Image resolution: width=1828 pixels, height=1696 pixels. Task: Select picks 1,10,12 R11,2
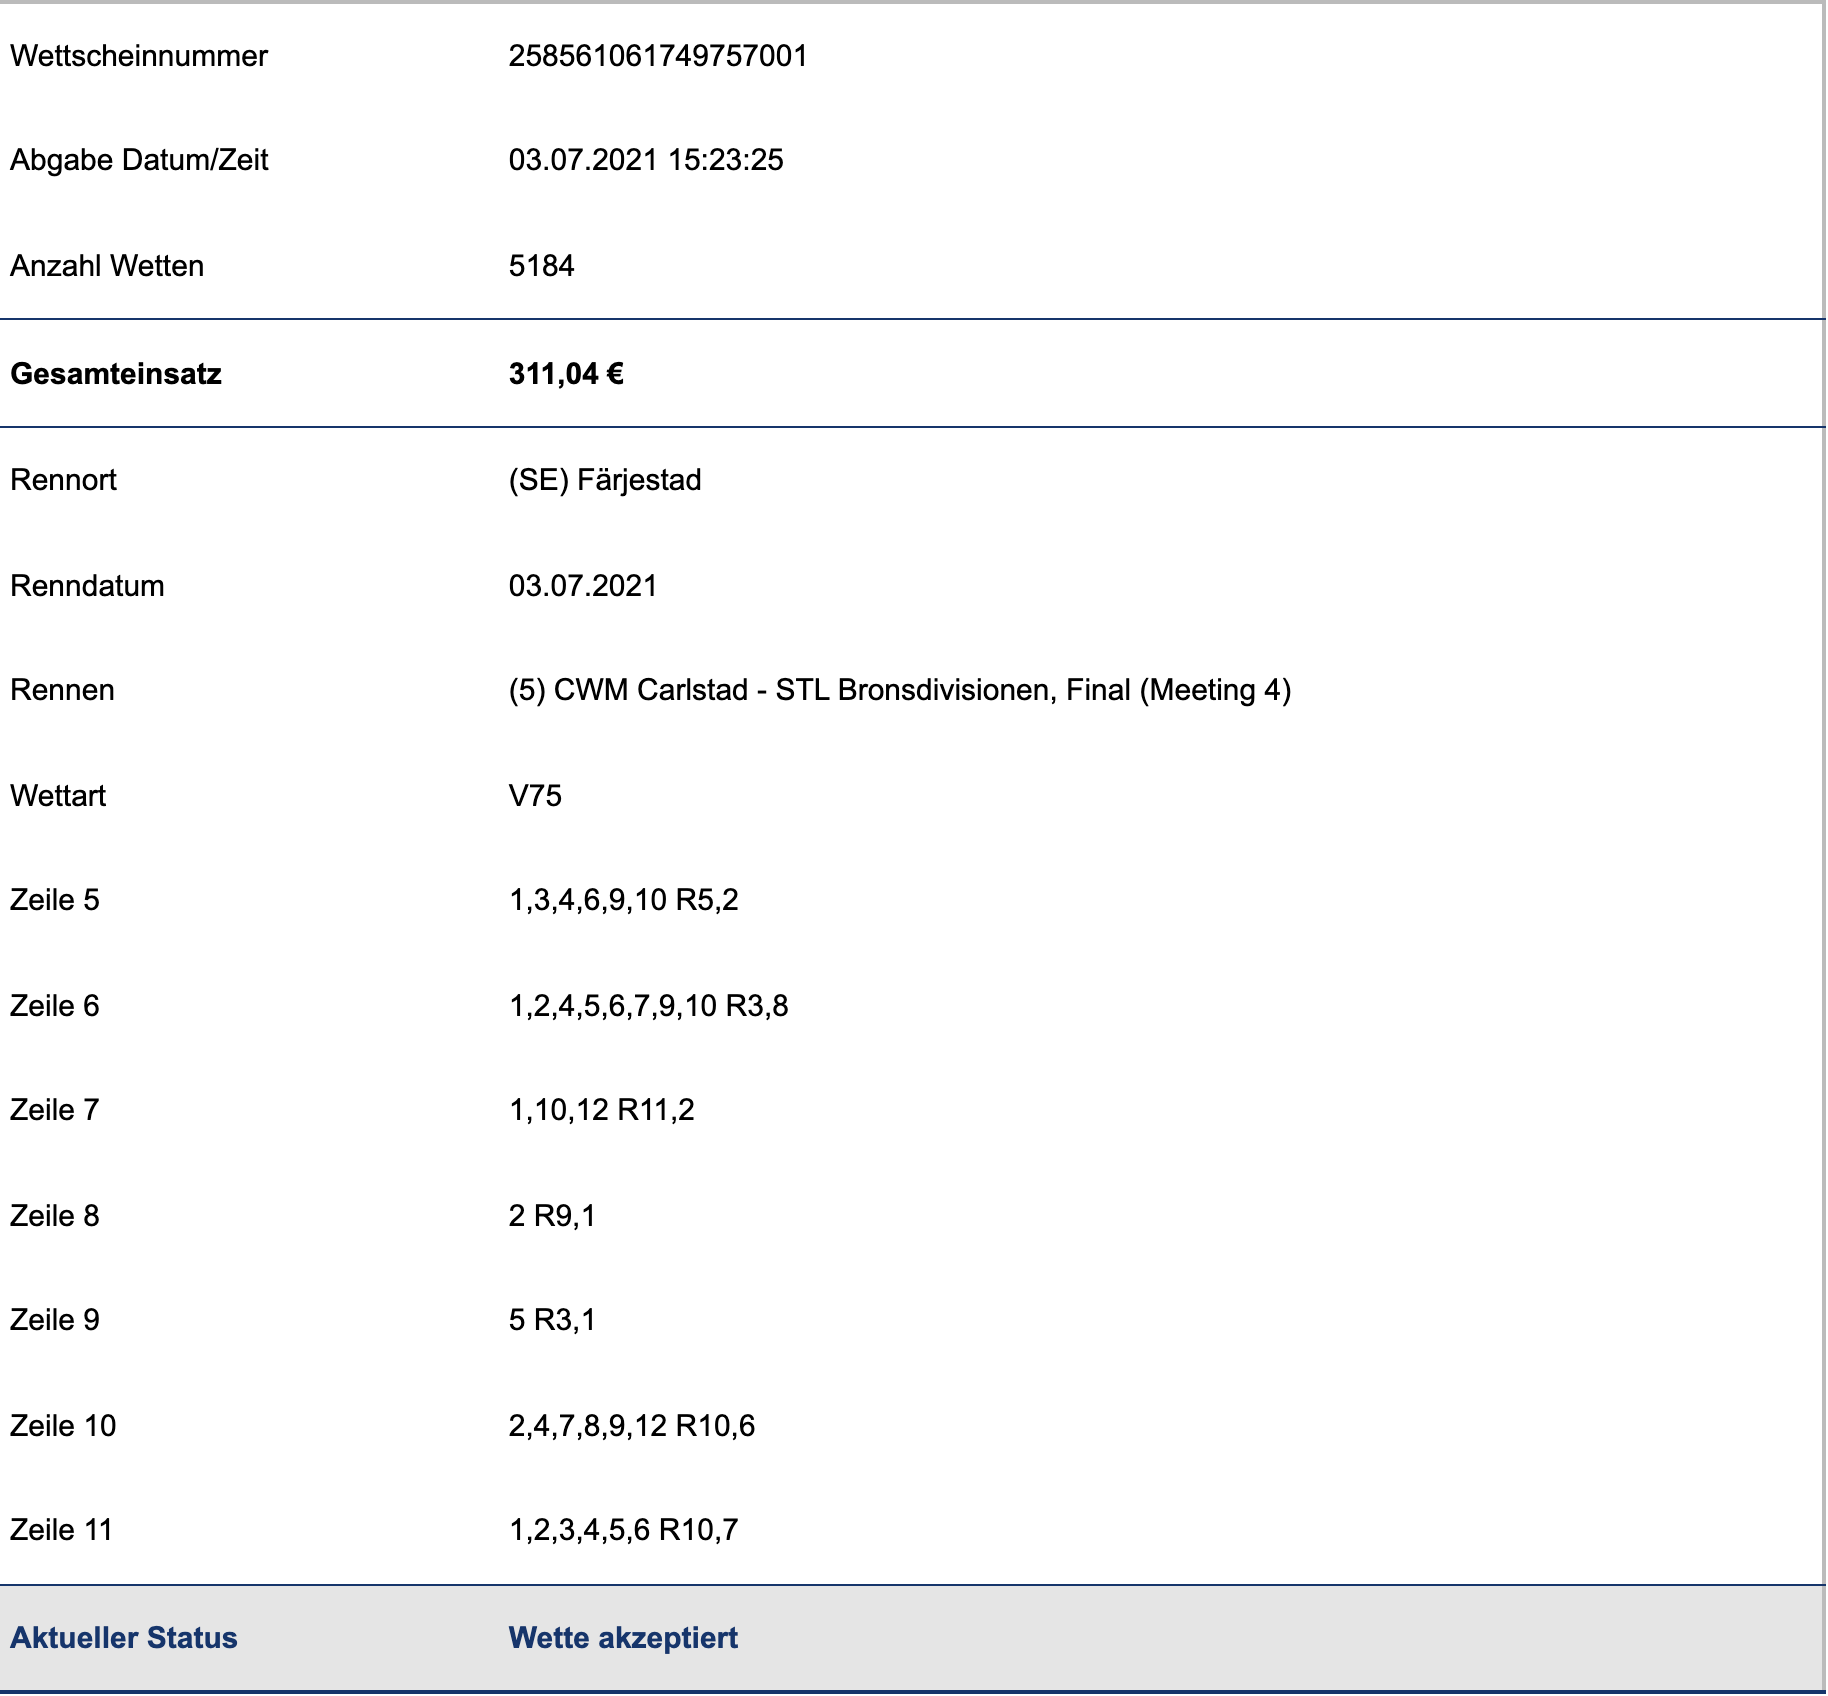tap(602, 1110)
